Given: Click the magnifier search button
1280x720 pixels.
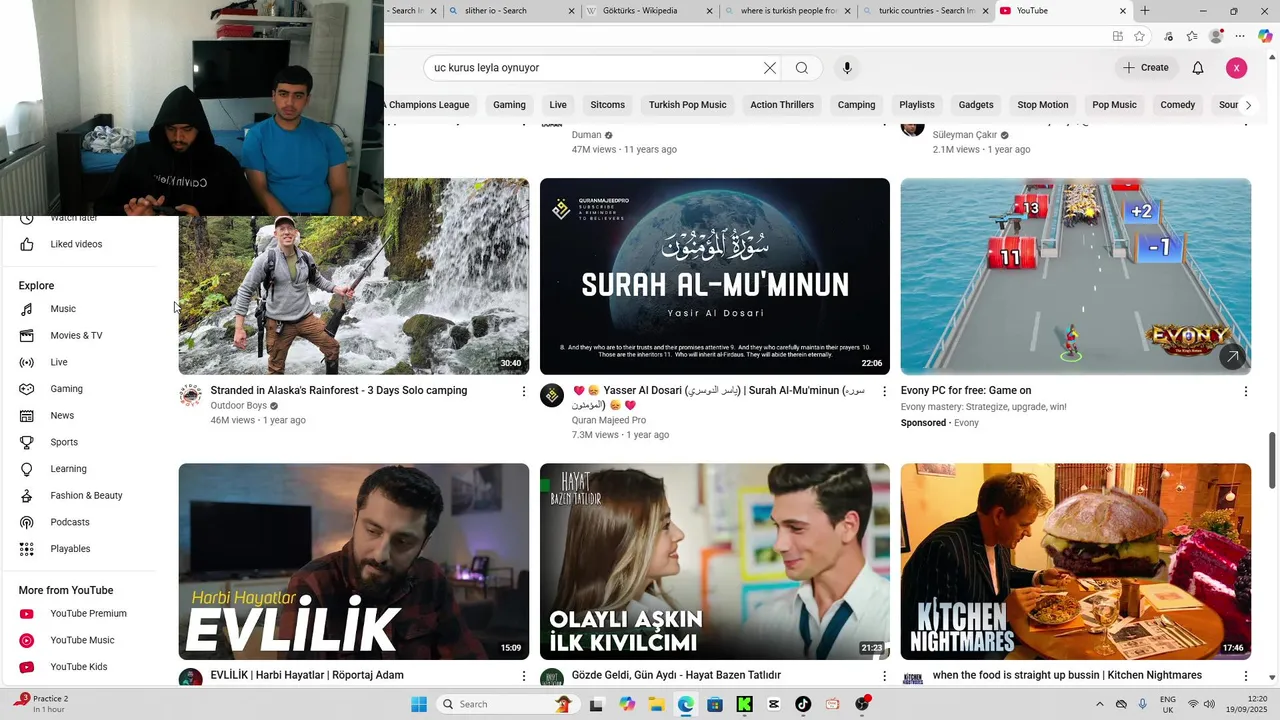Looking at the screenshot, I should 802,68.
